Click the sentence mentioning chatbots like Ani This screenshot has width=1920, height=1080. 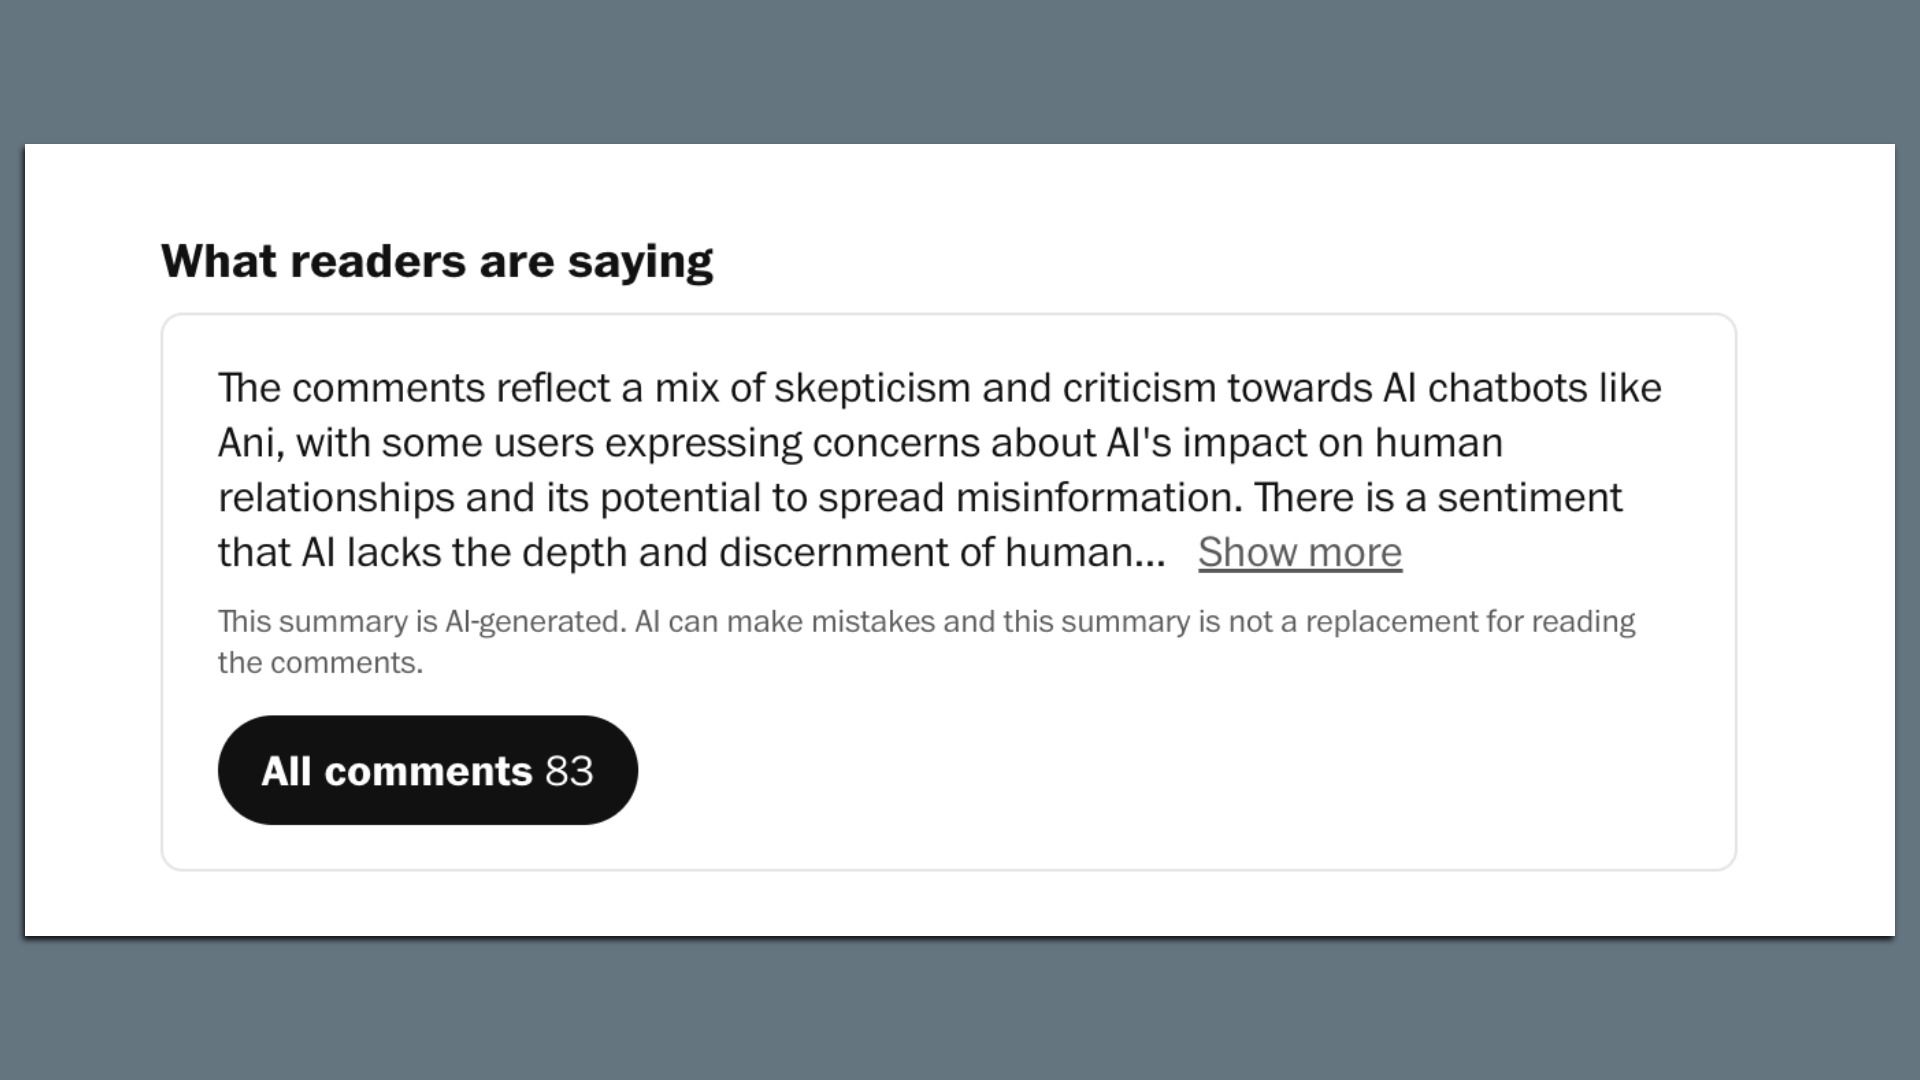[900, 388]
